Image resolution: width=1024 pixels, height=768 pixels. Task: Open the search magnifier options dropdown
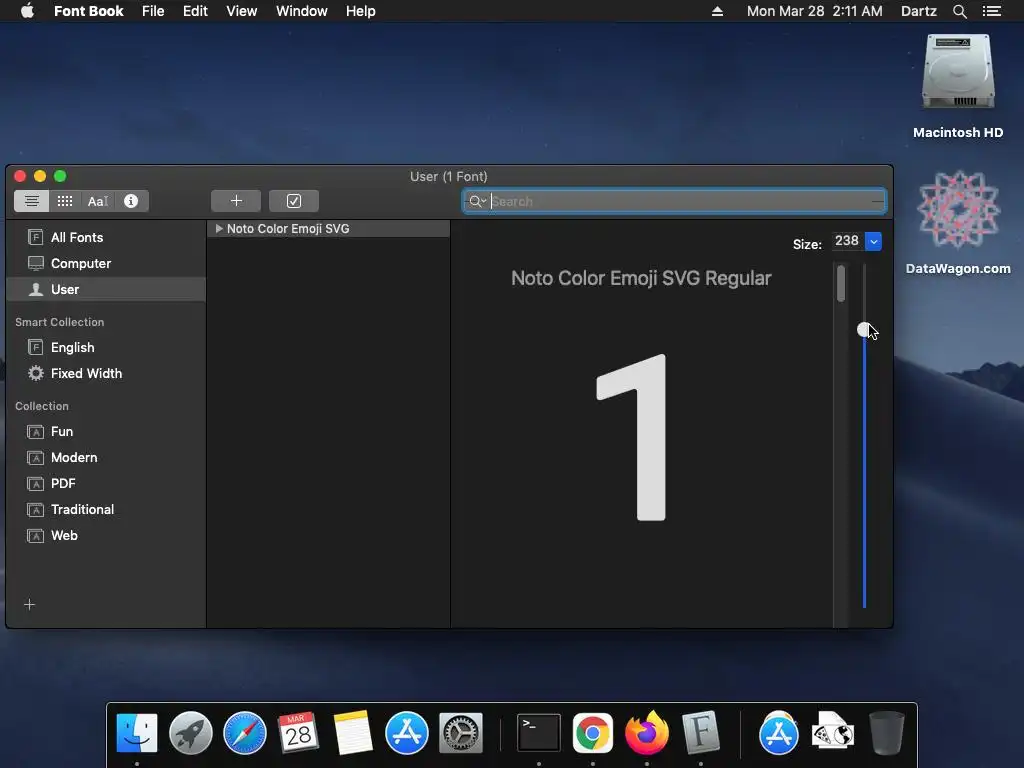[477, 201]
